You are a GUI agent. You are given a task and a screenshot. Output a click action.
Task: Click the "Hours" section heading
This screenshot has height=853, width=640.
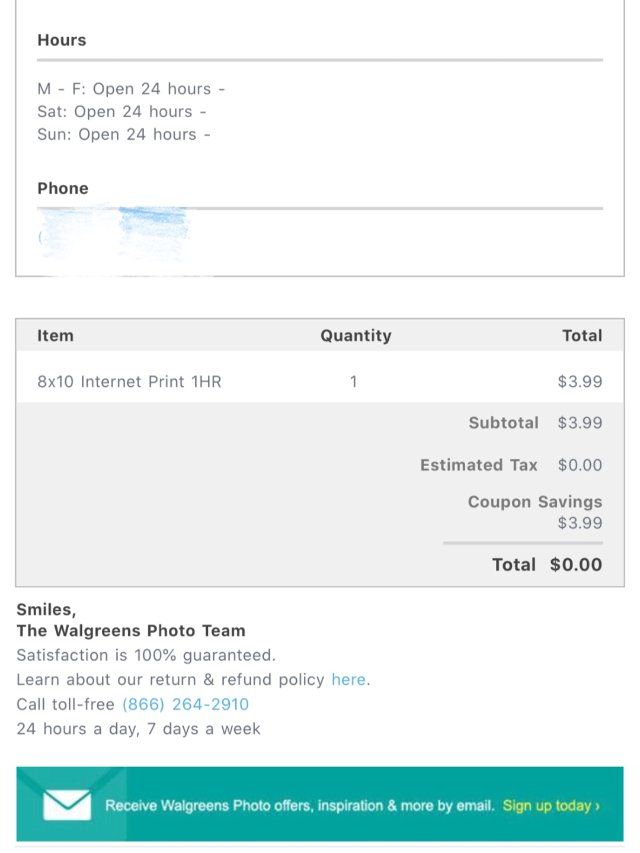(x=62, y=40)
